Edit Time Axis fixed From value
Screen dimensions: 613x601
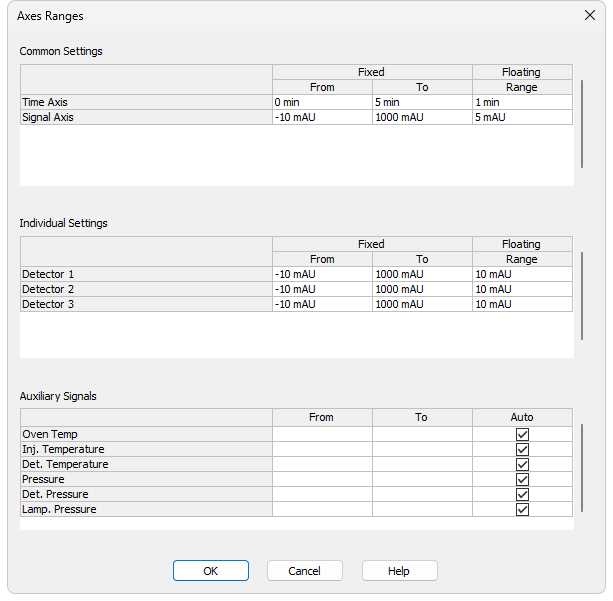[322, 102]
